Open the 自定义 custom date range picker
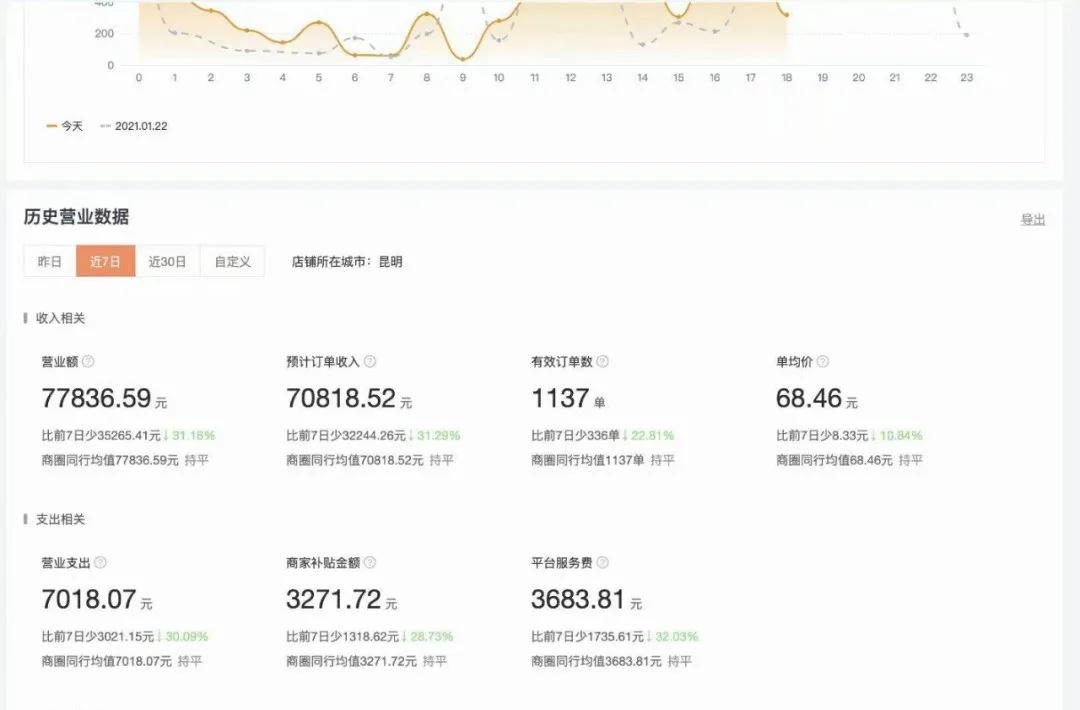This screenshot has height=710, width=1080. tap(231, 260)
